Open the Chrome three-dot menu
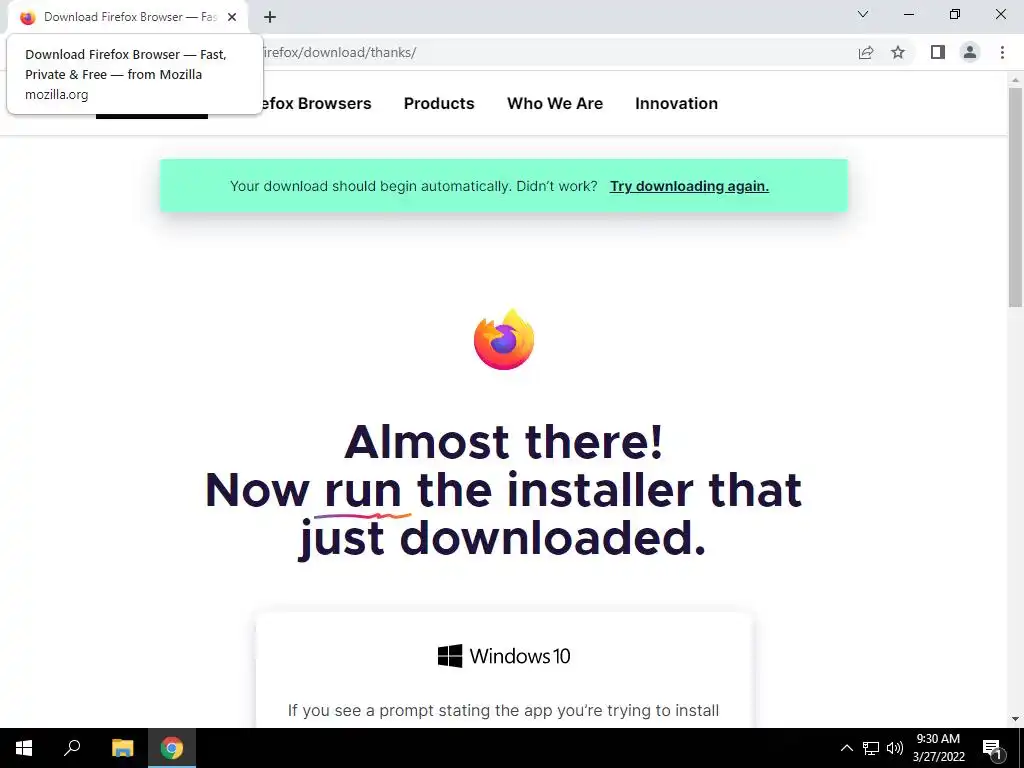 [x=1002, y=52]
